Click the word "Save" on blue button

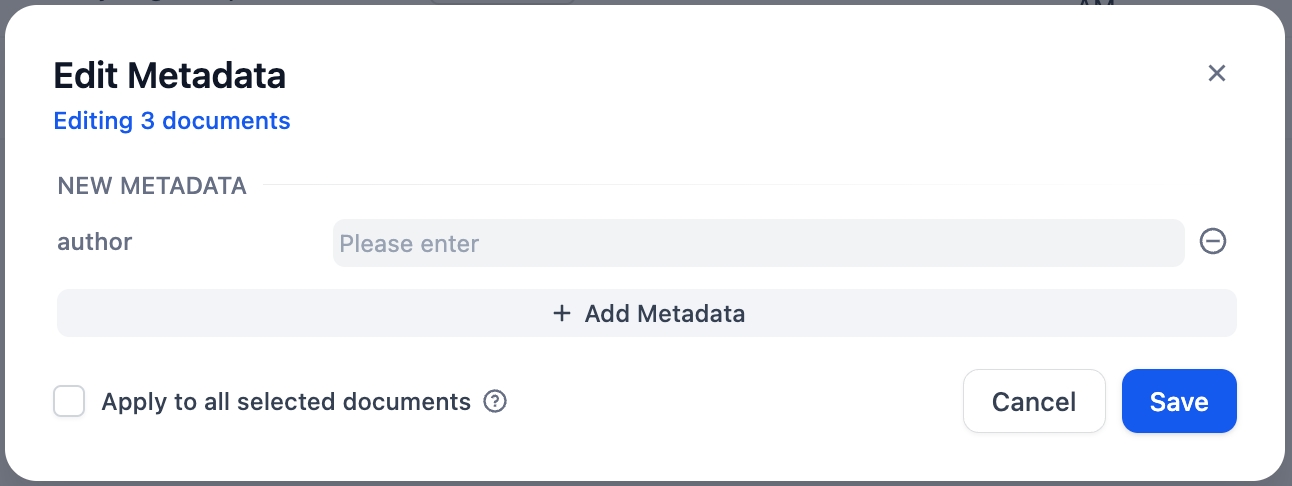1179,402
